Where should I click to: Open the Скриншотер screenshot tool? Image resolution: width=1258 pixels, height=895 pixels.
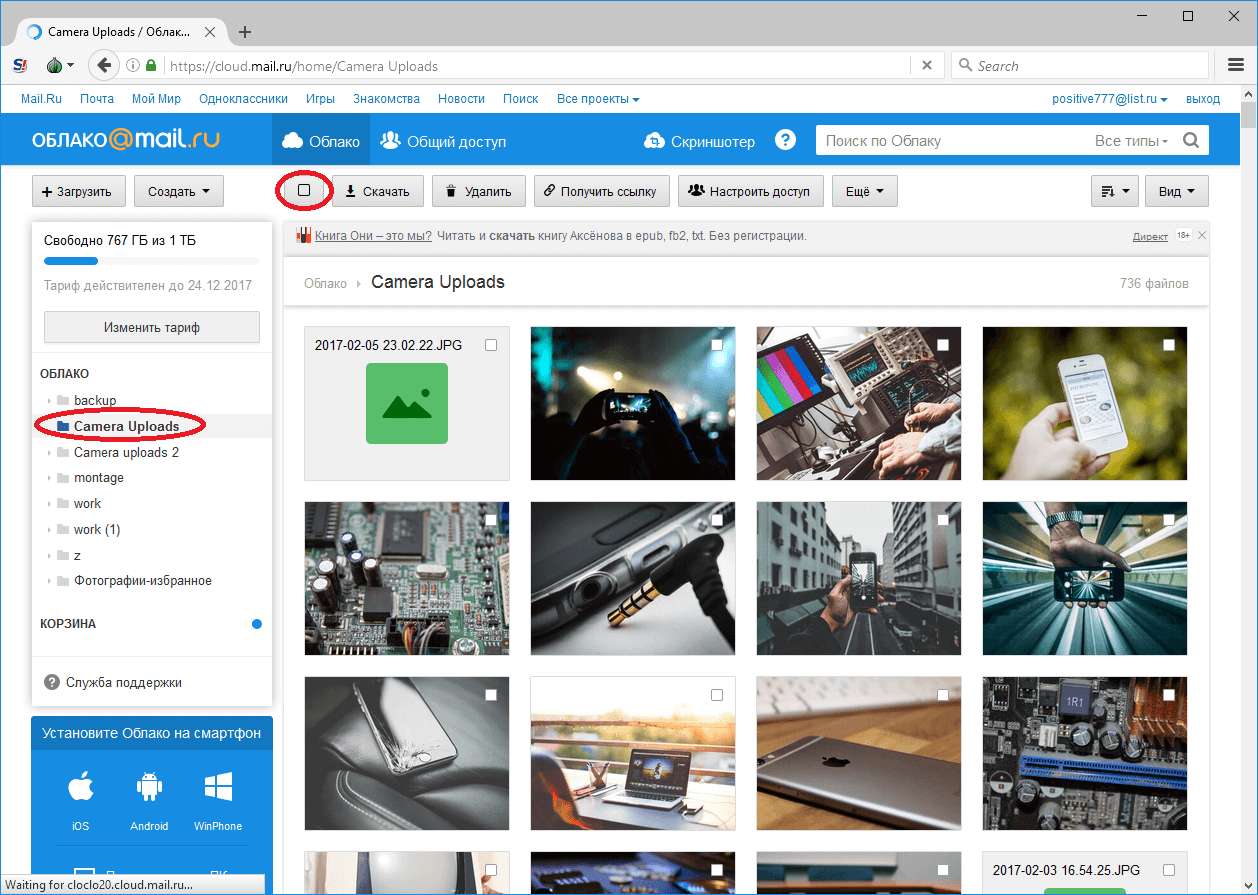700,141
